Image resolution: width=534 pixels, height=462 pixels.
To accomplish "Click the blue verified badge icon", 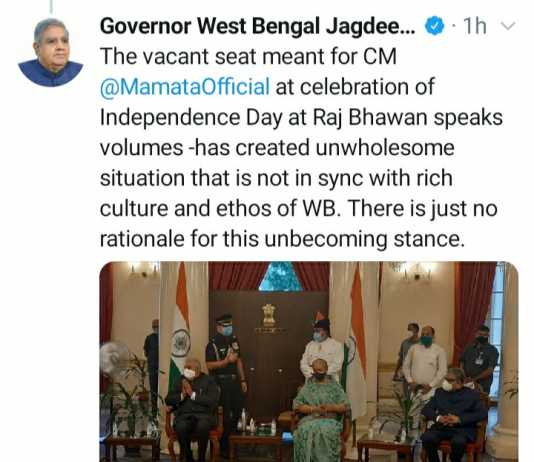I will coord(435,26).
